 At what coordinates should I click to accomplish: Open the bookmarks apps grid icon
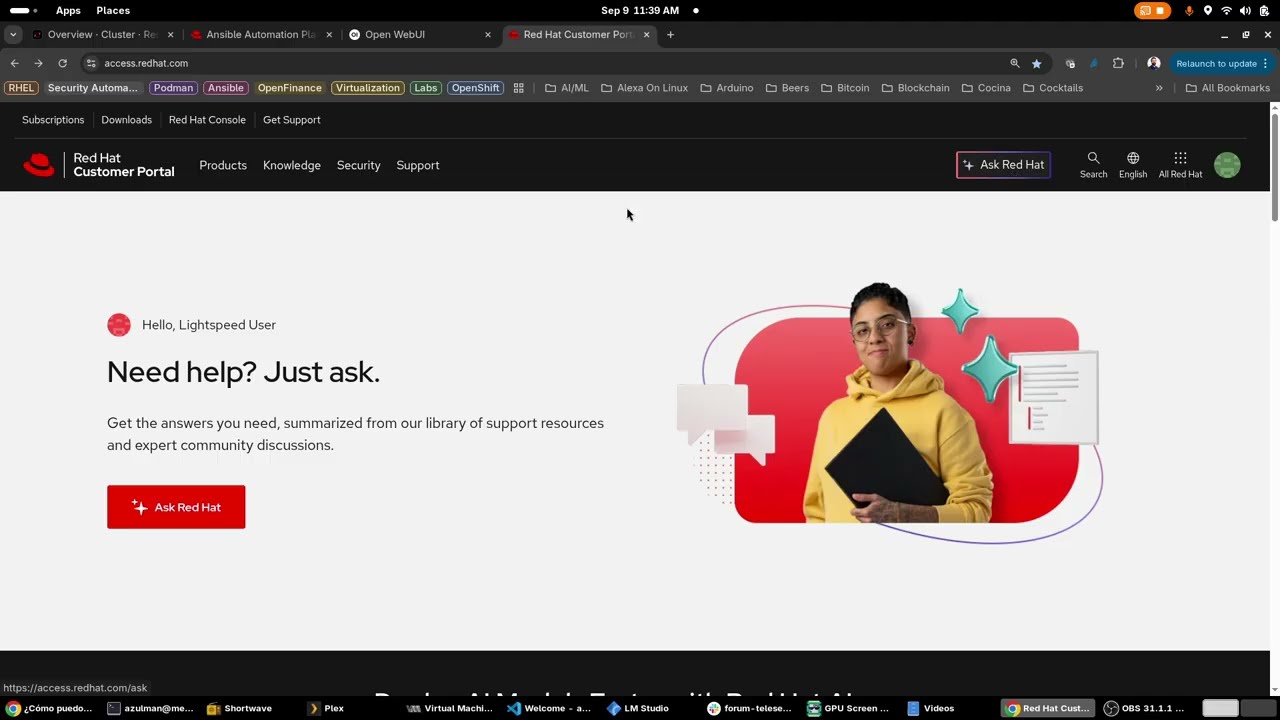coord(518,88)
